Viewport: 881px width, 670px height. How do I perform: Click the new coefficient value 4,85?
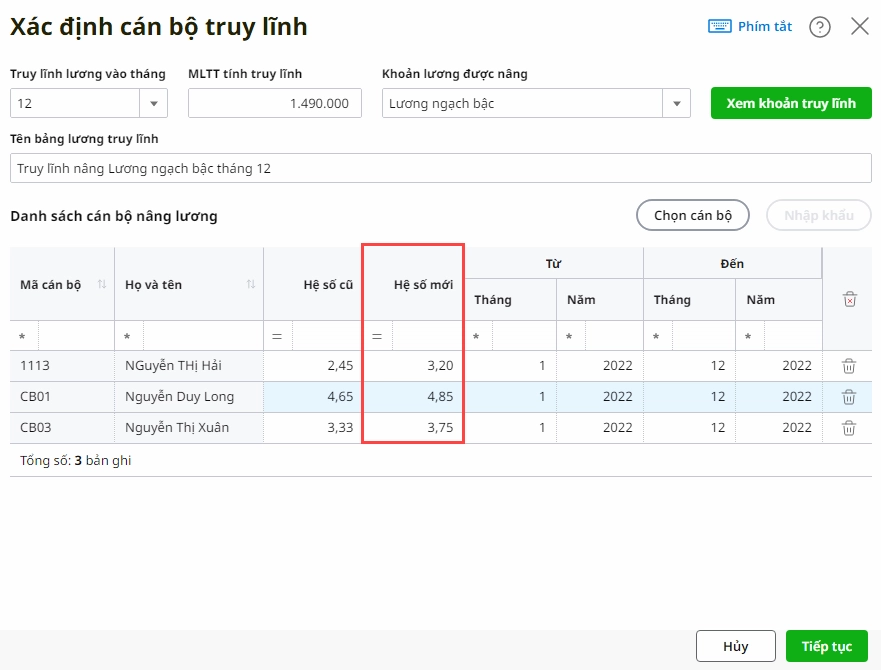tap(440, 396)
